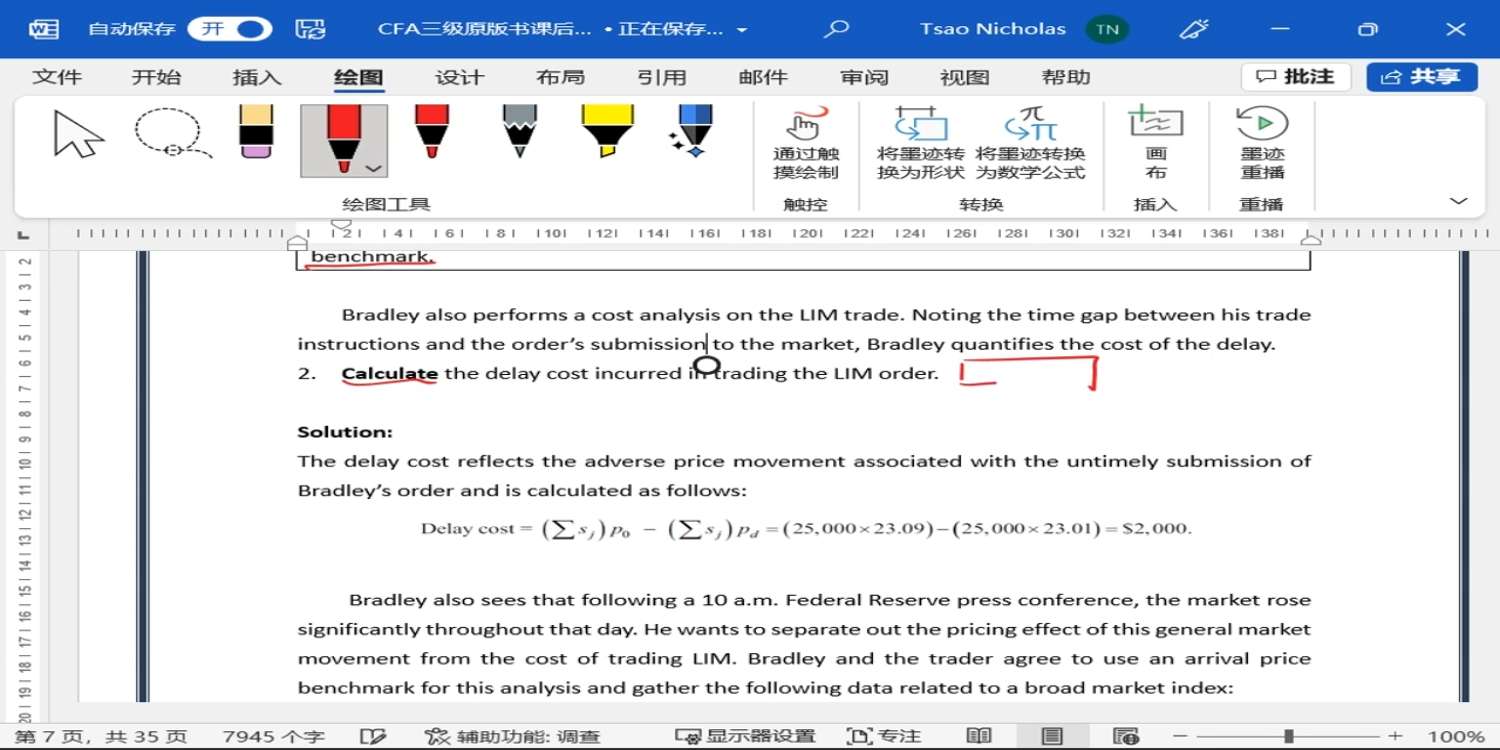Click the zoom in plus button
This screenshot has width=1500, height=750.
(x=1396, y=737)
